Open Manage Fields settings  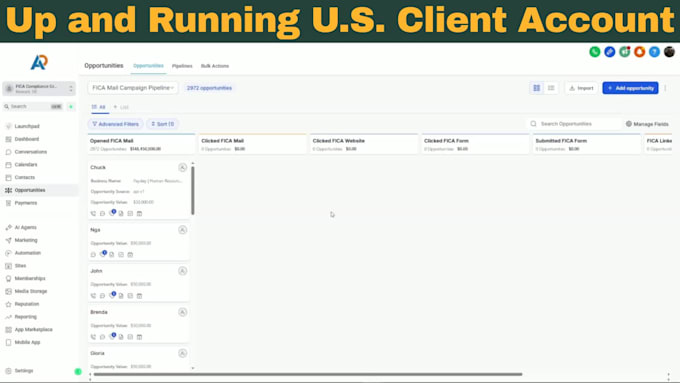647,124
